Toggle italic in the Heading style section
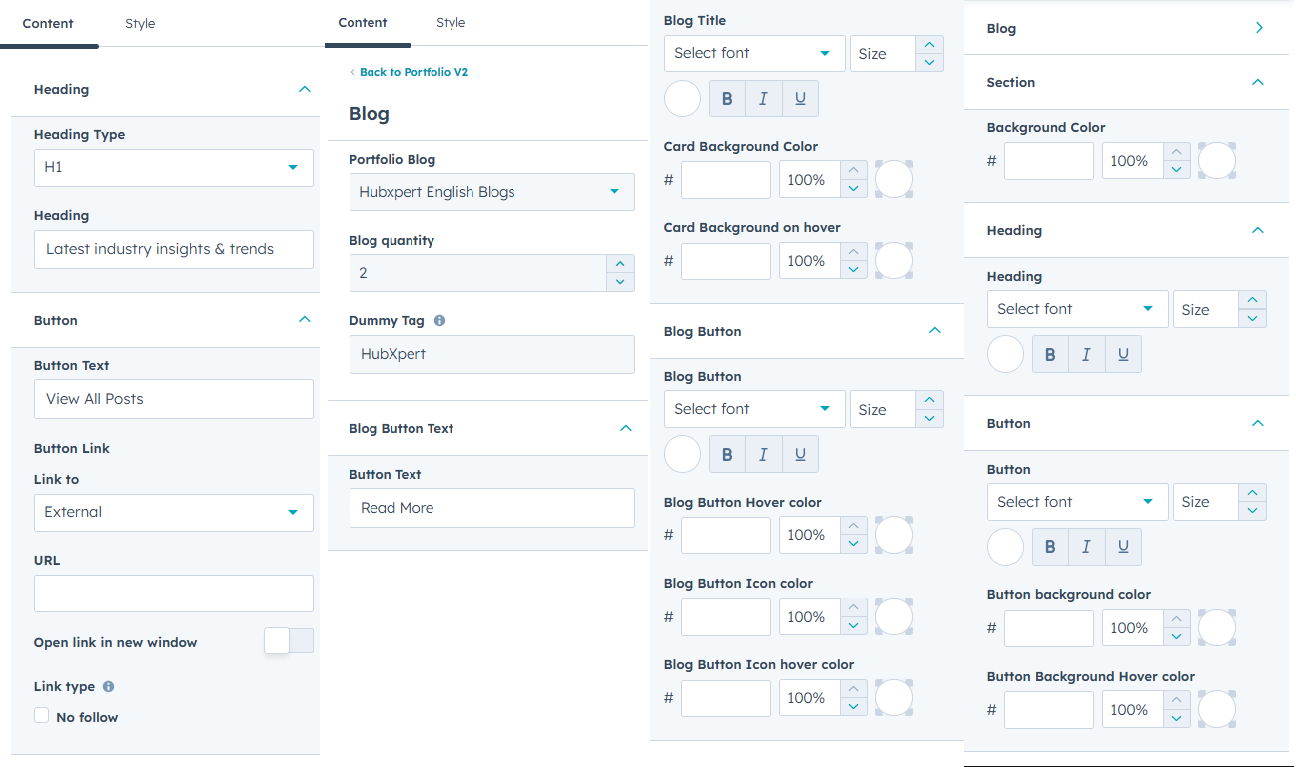The width and height of the screenshot is (1296, 767). [x=1087, y=354]
